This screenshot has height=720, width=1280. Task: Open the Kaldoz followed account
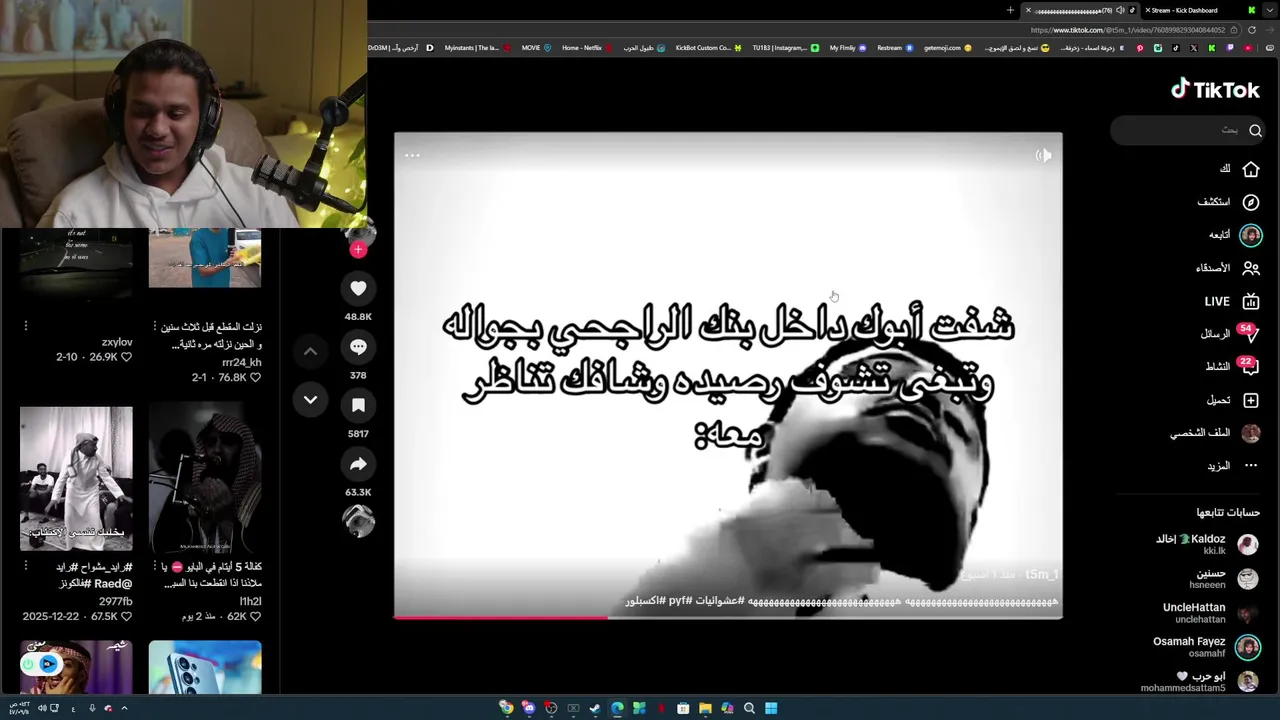pyautogui.click(x=1207, y=544)
